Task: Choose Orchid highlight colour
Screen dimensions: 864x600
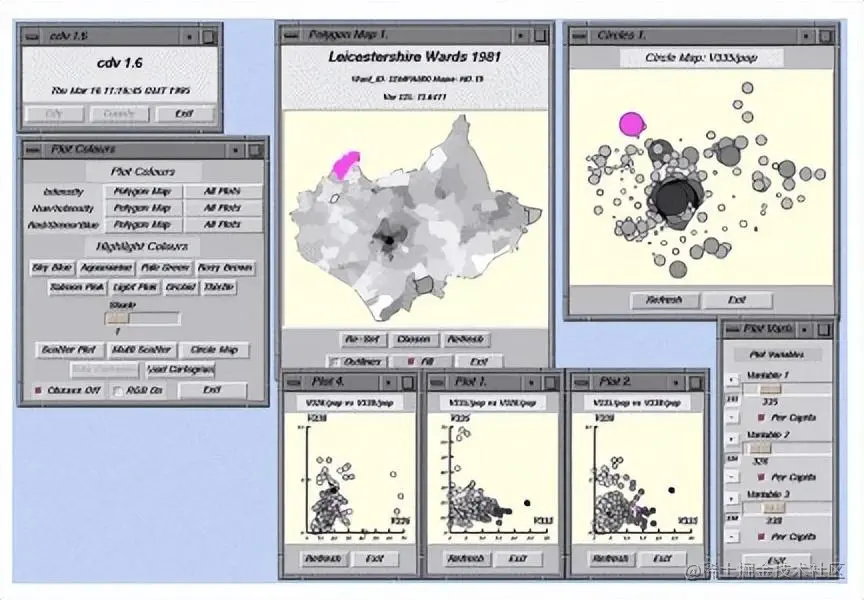Action: point(181,287)
